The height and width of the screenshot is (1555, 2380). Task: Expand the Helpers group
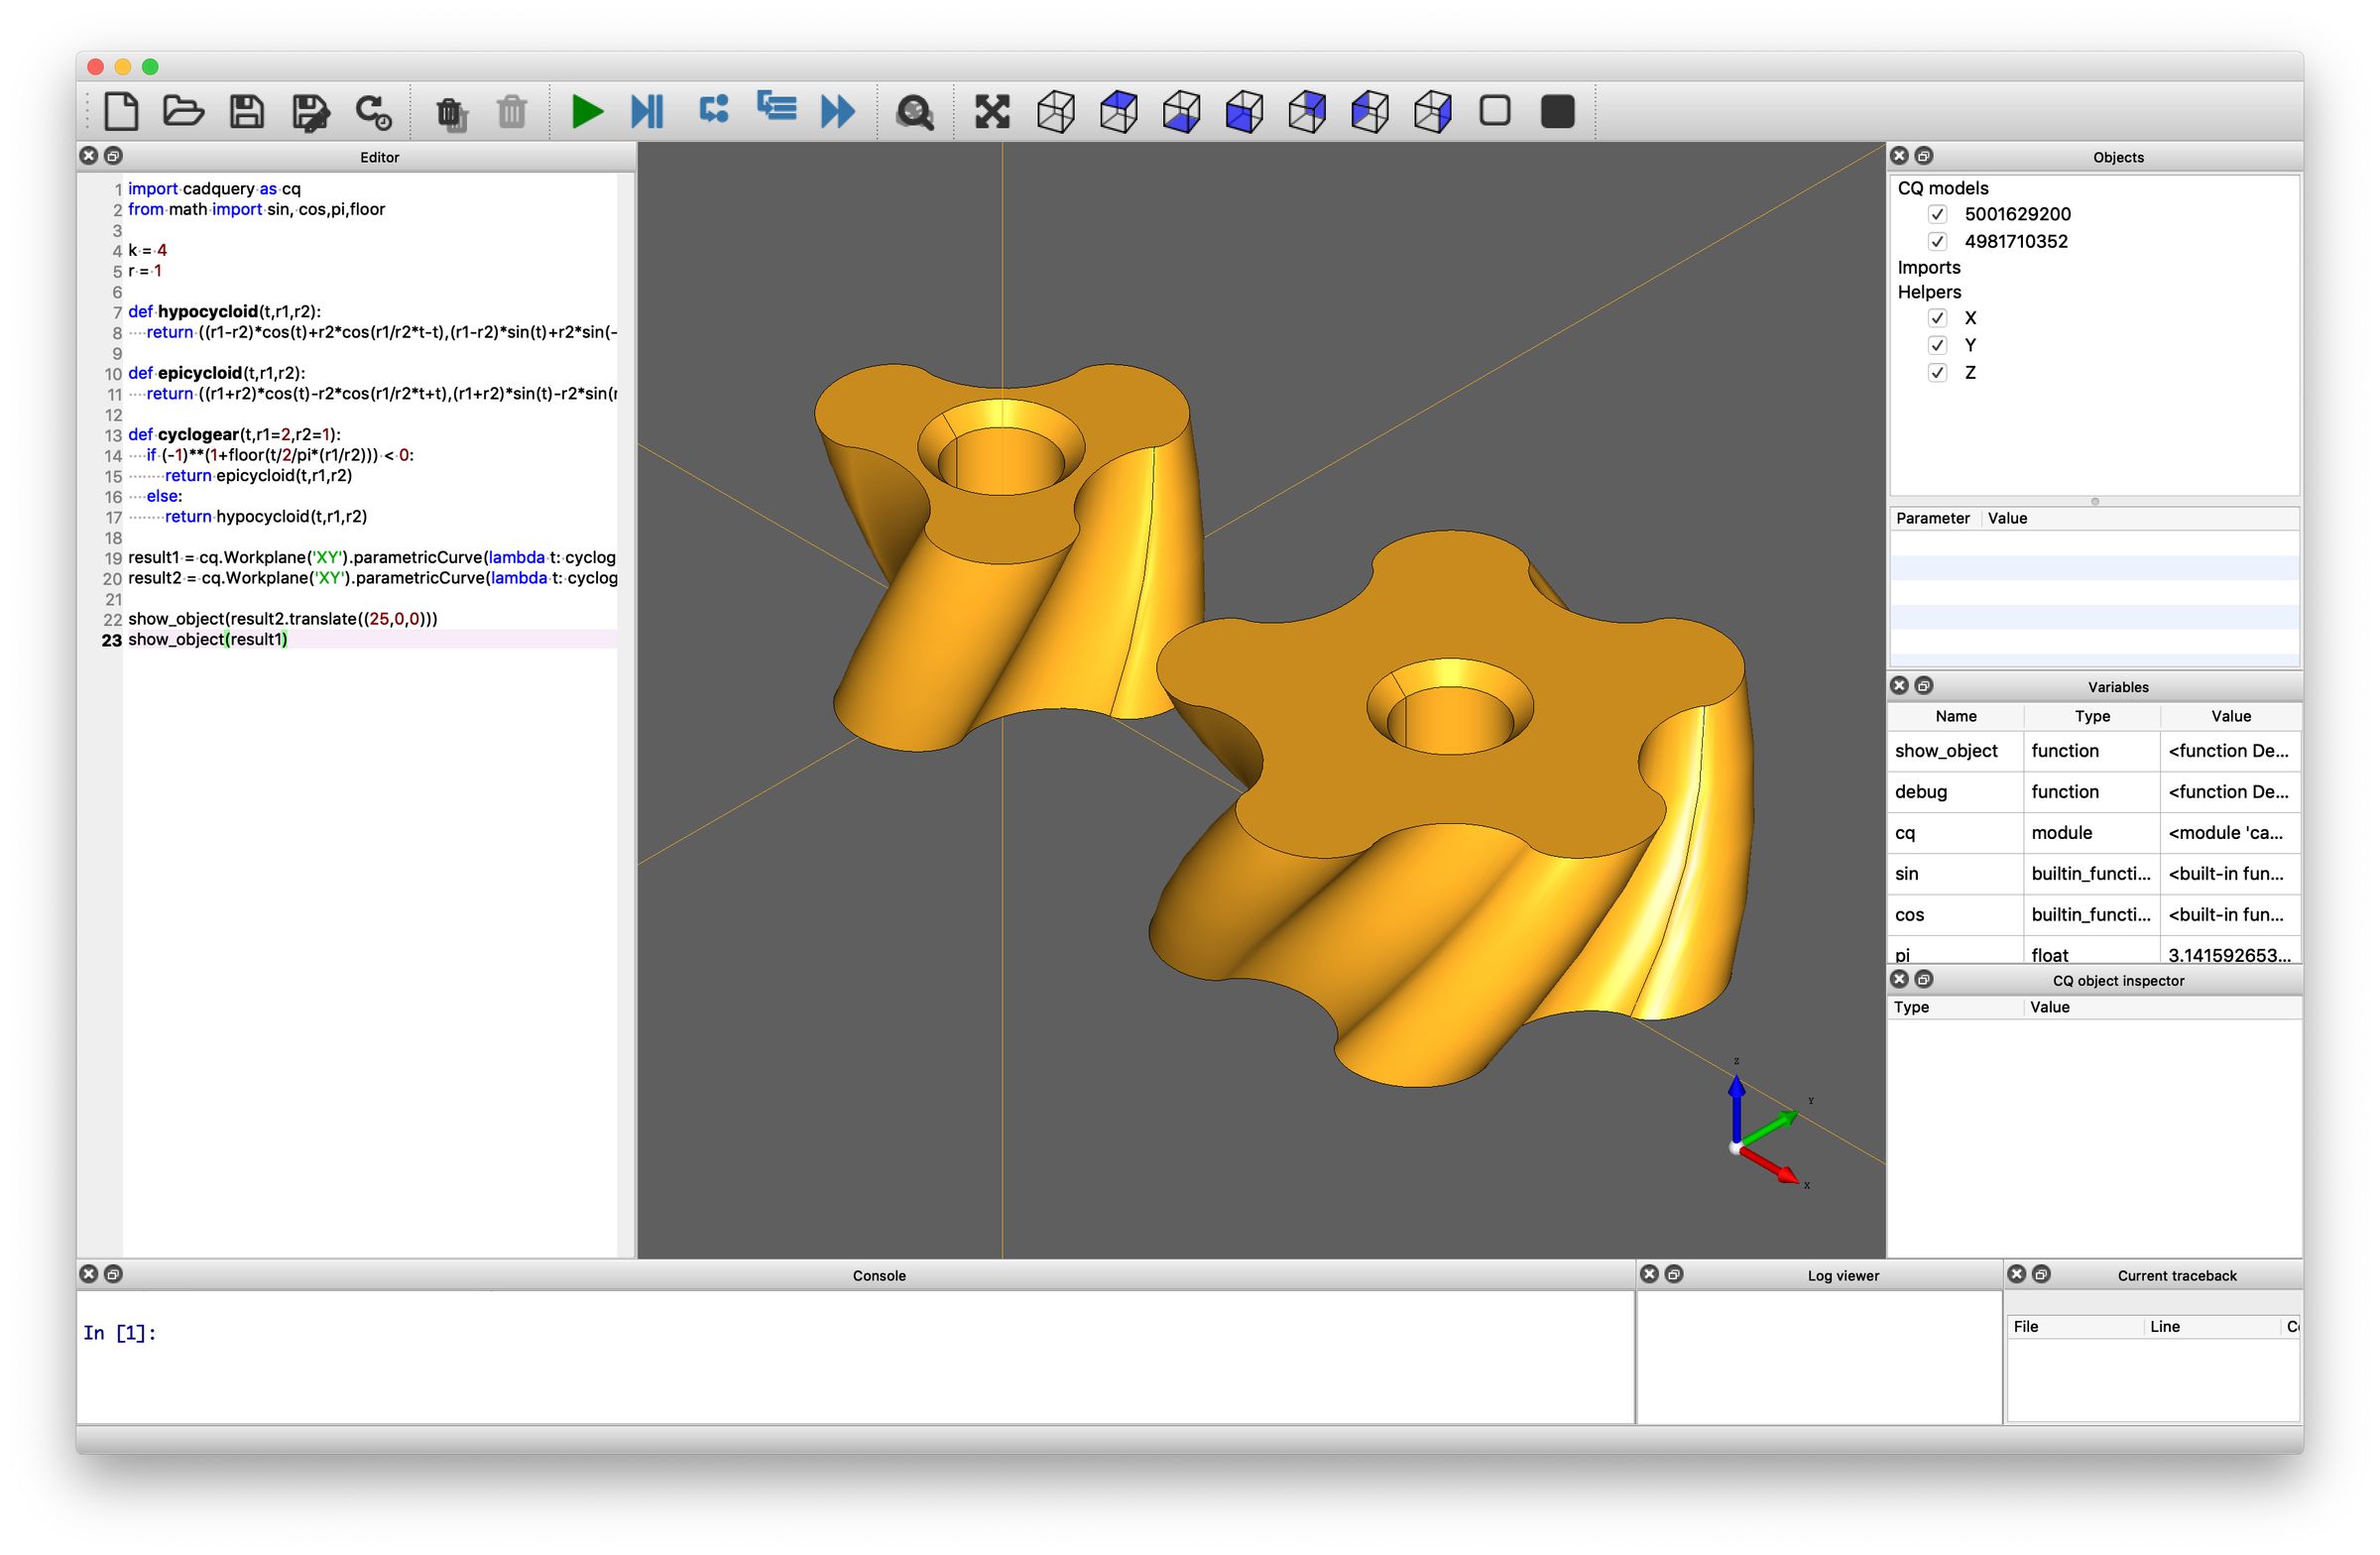point(1931,292)
